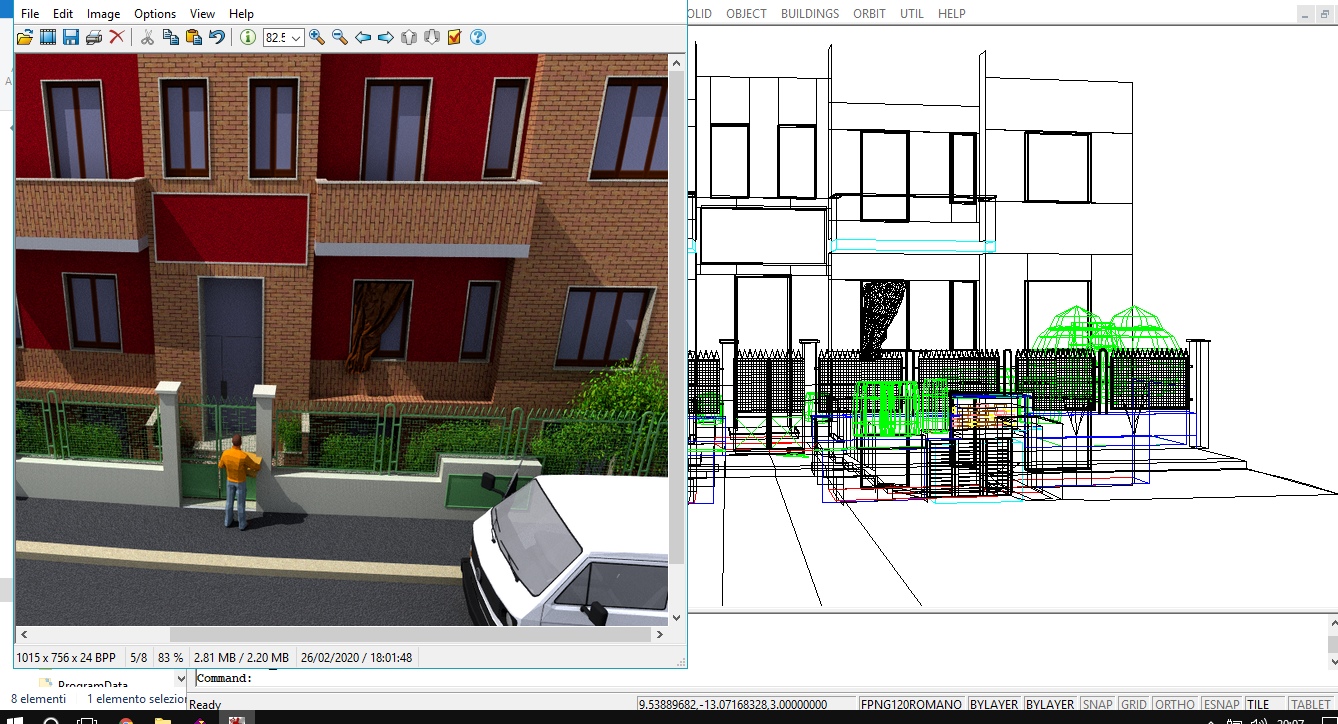Delete the file with the red X icon
This screenshot has height=724, width=1338.
click(117, 37)
